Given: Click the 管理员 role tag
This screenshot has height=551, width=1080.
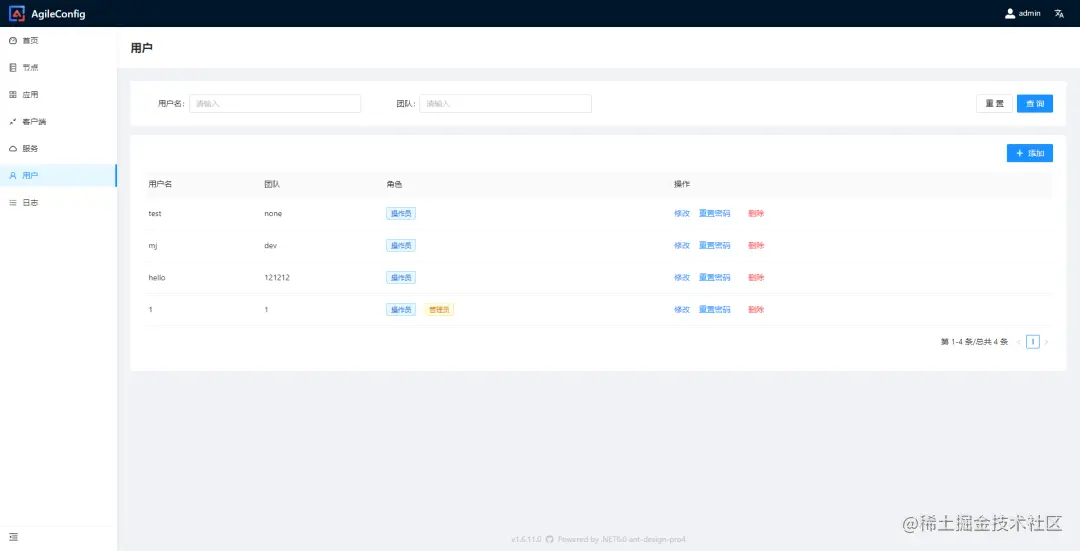Looking at the screenshot, I should 439,309.
